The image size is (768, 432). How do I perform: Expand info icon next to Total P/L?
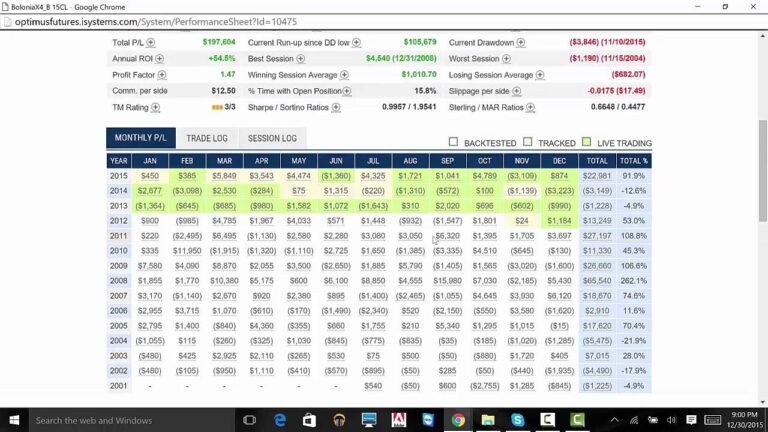(151, 43)
